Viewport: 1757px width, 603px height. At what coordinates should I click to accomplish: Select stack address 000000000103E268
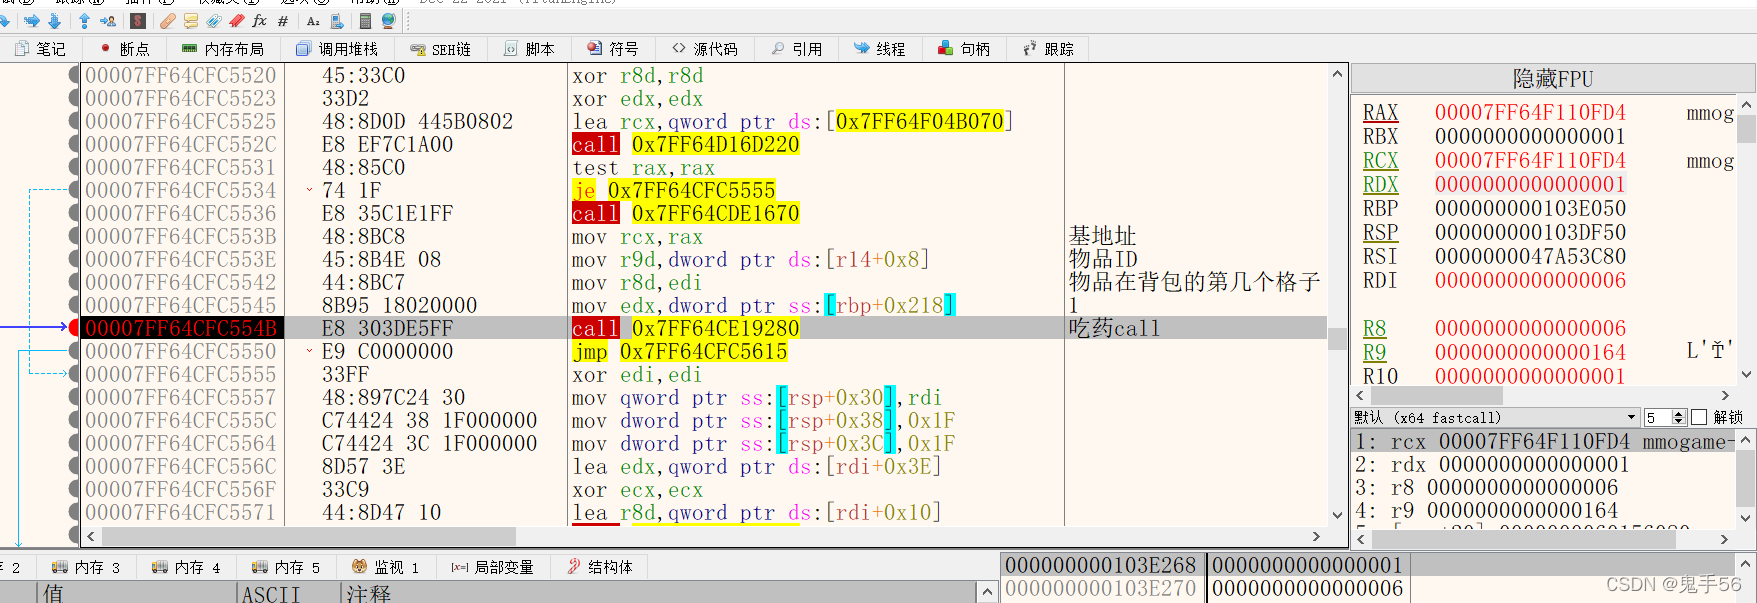coord(1100,565)
